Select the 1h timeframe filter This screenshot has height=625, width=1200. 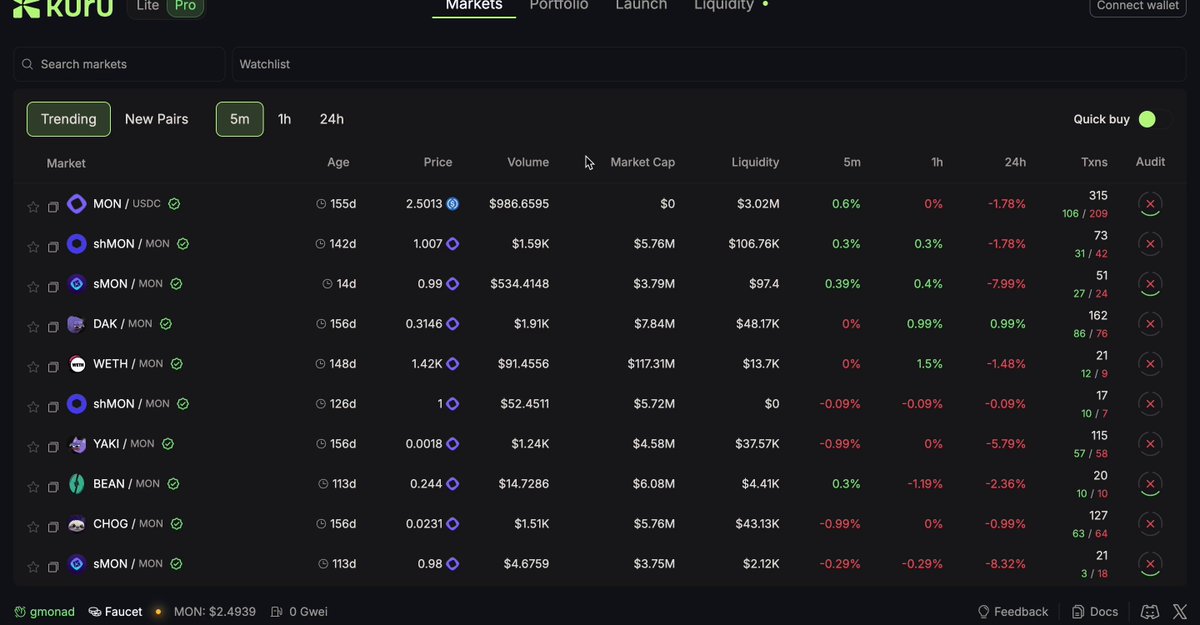285,119
